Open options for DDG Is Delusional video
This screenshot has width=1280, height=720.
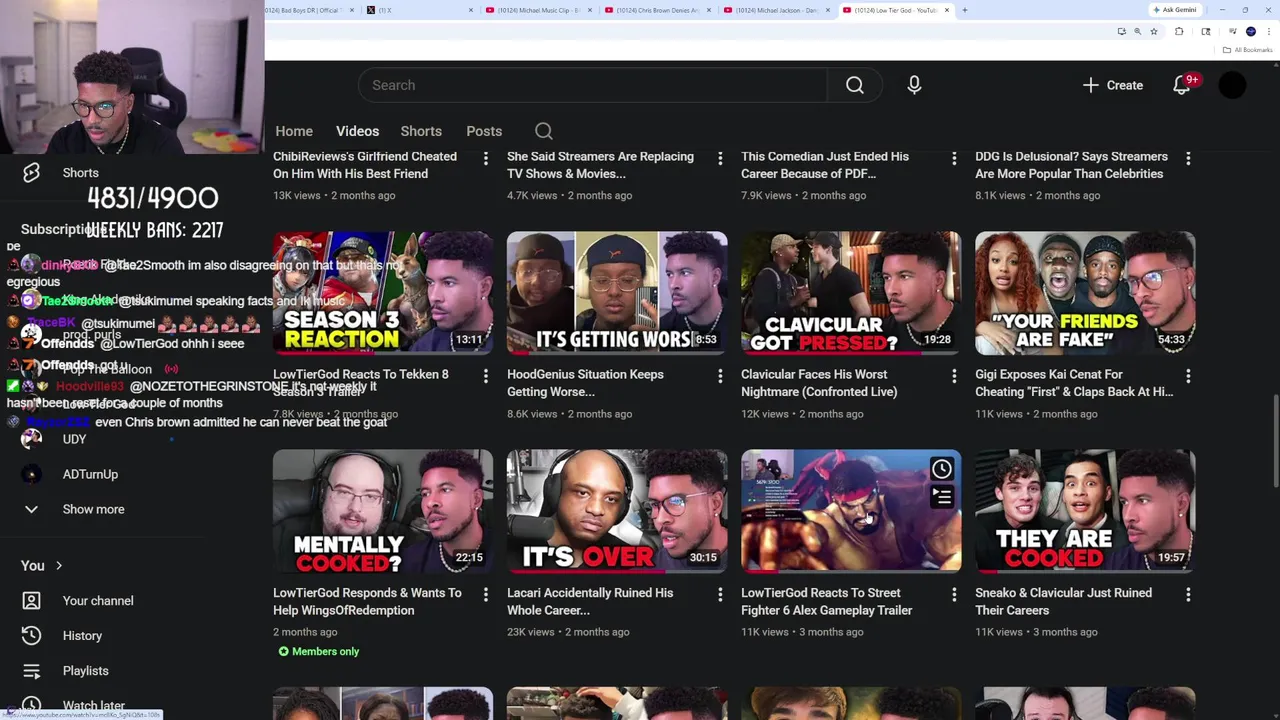point(1188,158)
